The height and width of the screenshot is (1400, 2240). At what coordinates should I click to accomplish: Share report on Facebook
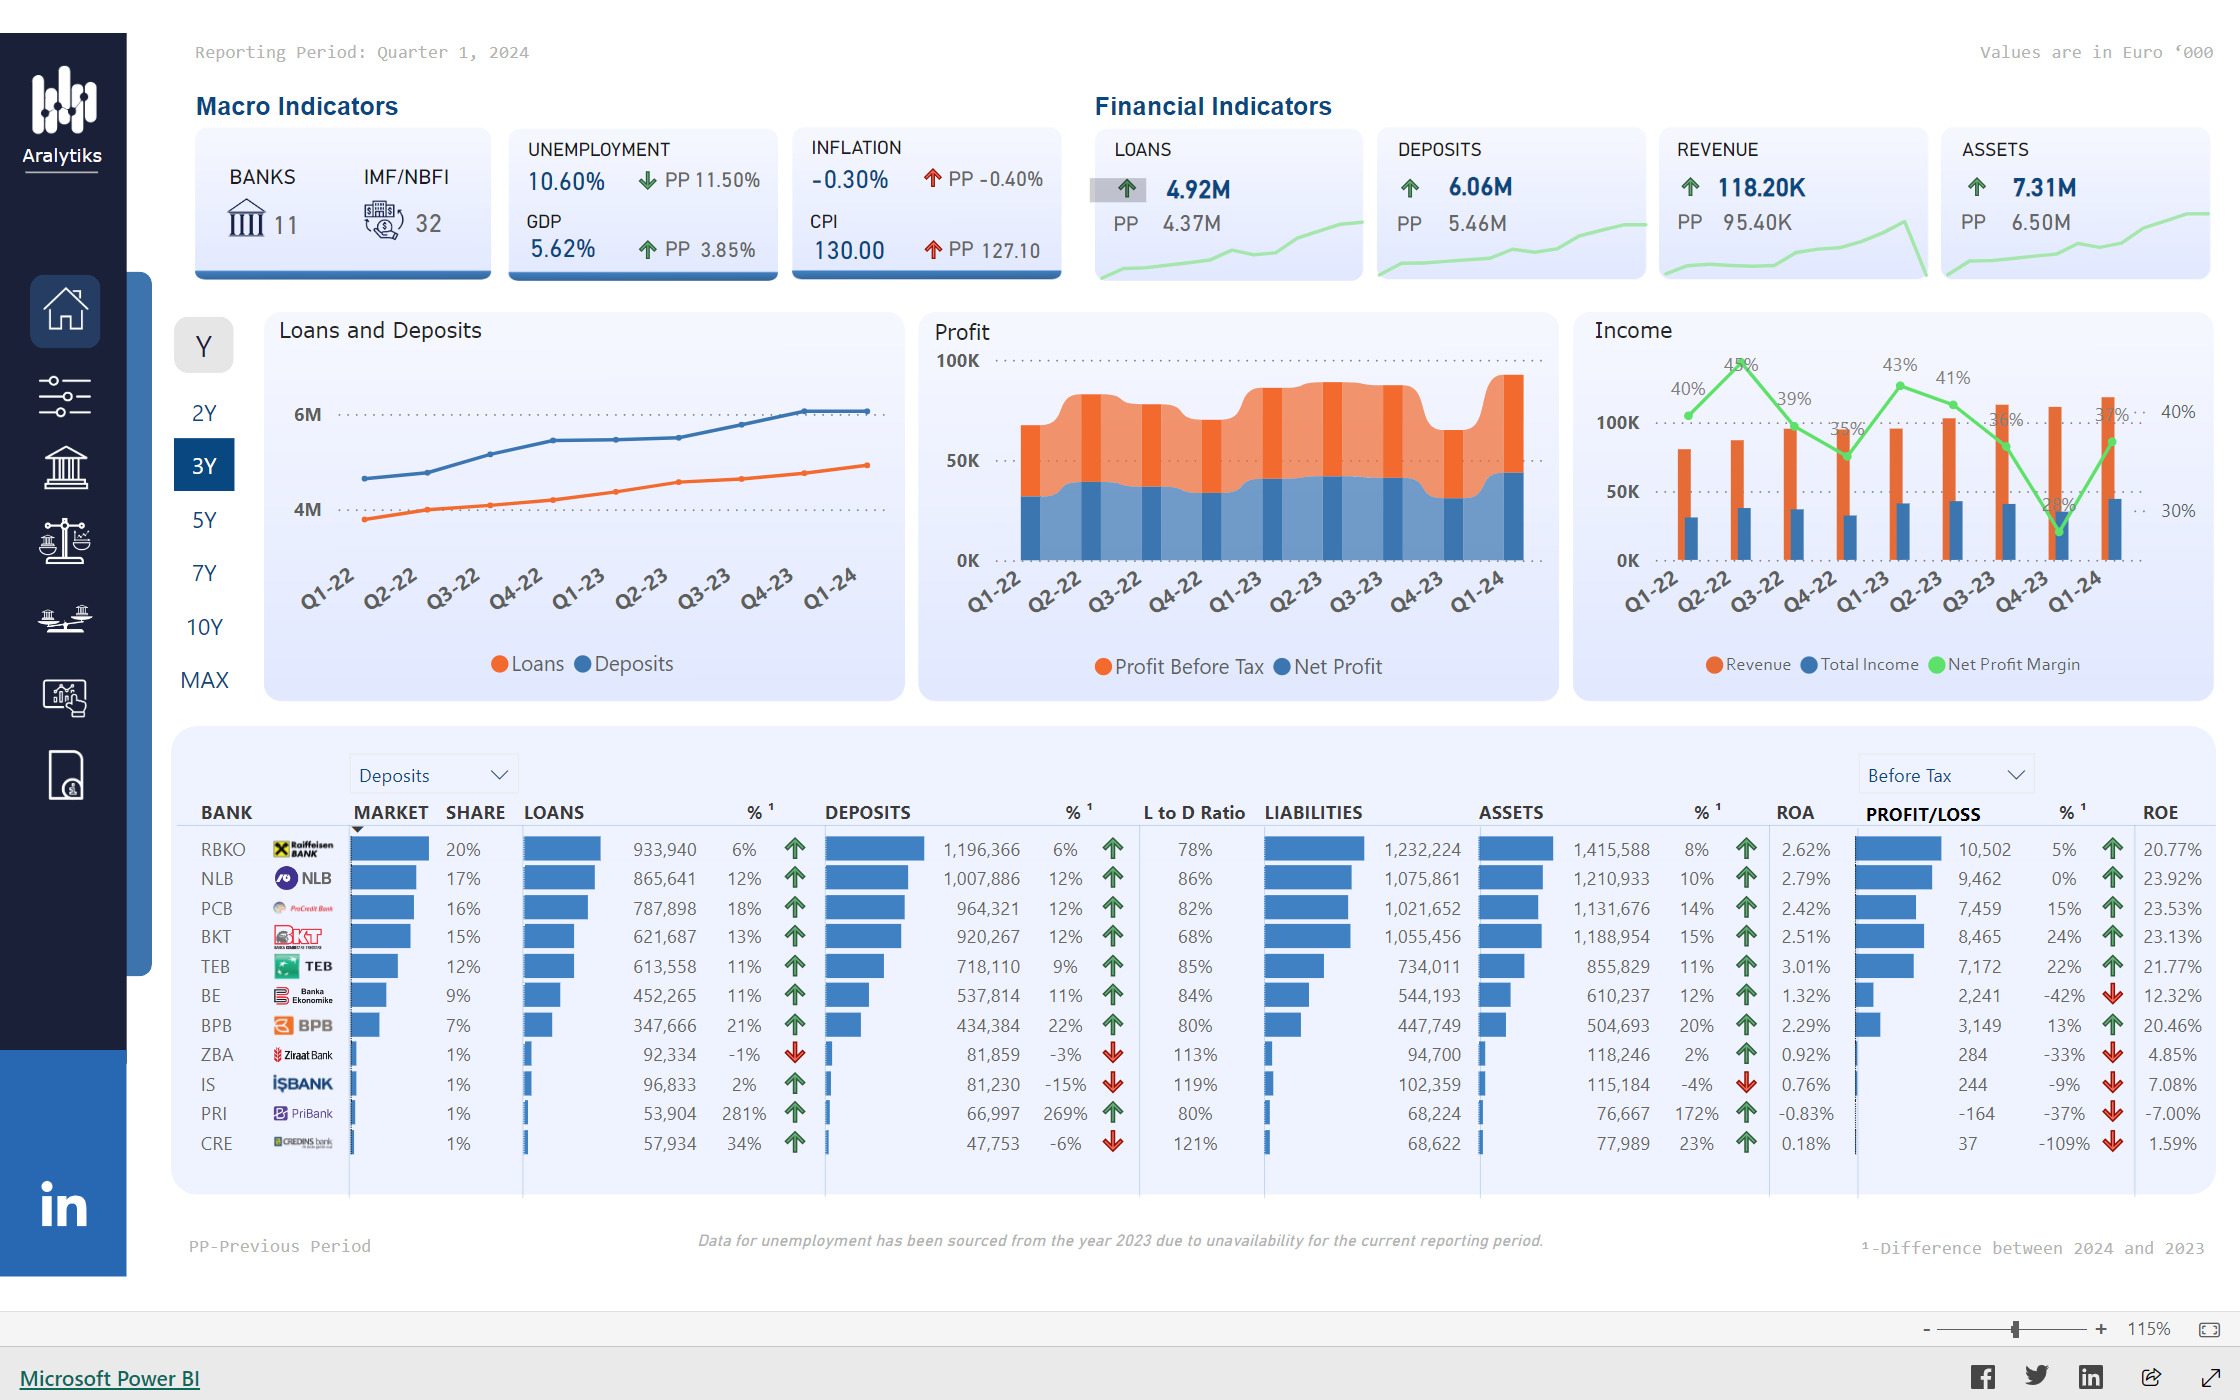tap(1983, 1377)
